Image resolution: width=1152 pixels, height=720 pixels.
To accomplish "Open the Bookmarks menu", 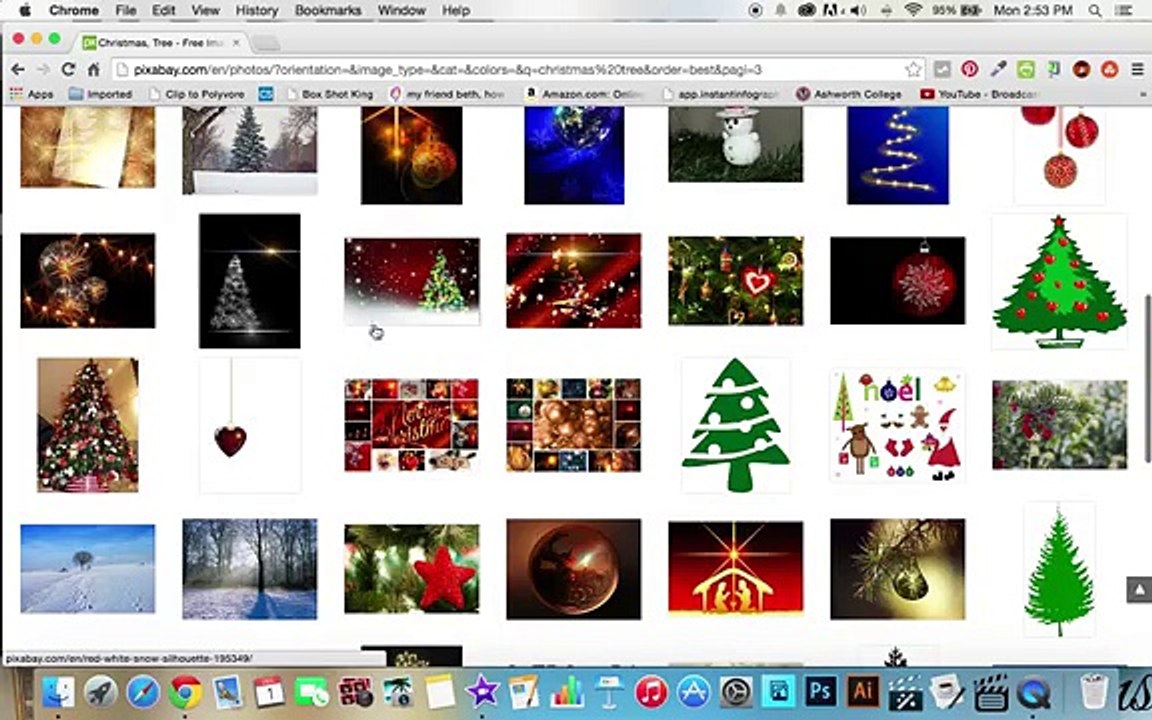I will (x=328, y=10).
